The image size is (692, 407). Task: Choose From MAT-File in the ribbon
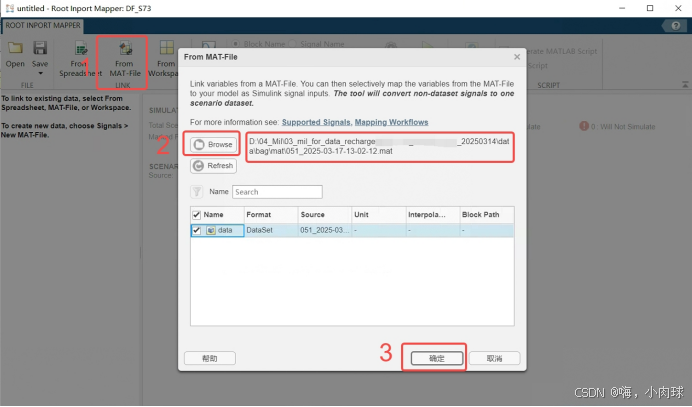click(125, 60)
